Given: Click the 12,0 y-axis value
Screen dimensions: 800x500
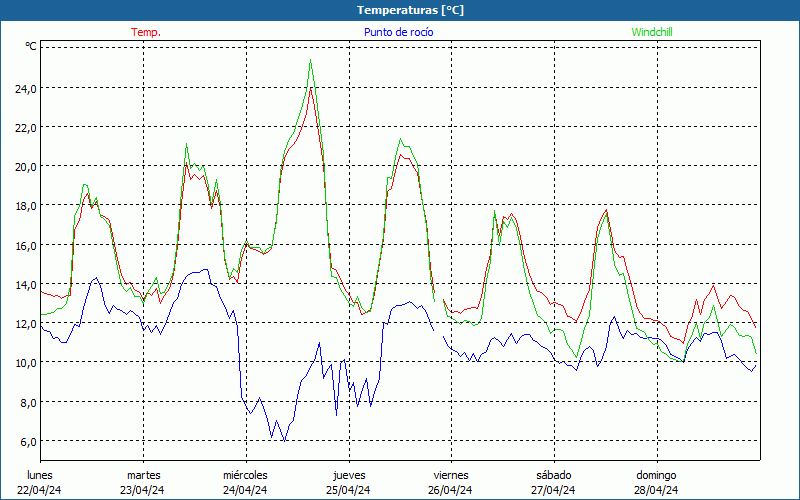Looking at the screenshot, I should pyautogui.click(x=25, y=323).
